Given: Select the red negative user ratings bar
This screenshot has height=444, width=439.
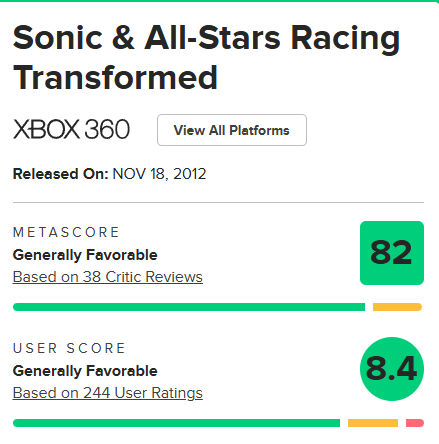Looking at the screenshot, I should (415, 423).
